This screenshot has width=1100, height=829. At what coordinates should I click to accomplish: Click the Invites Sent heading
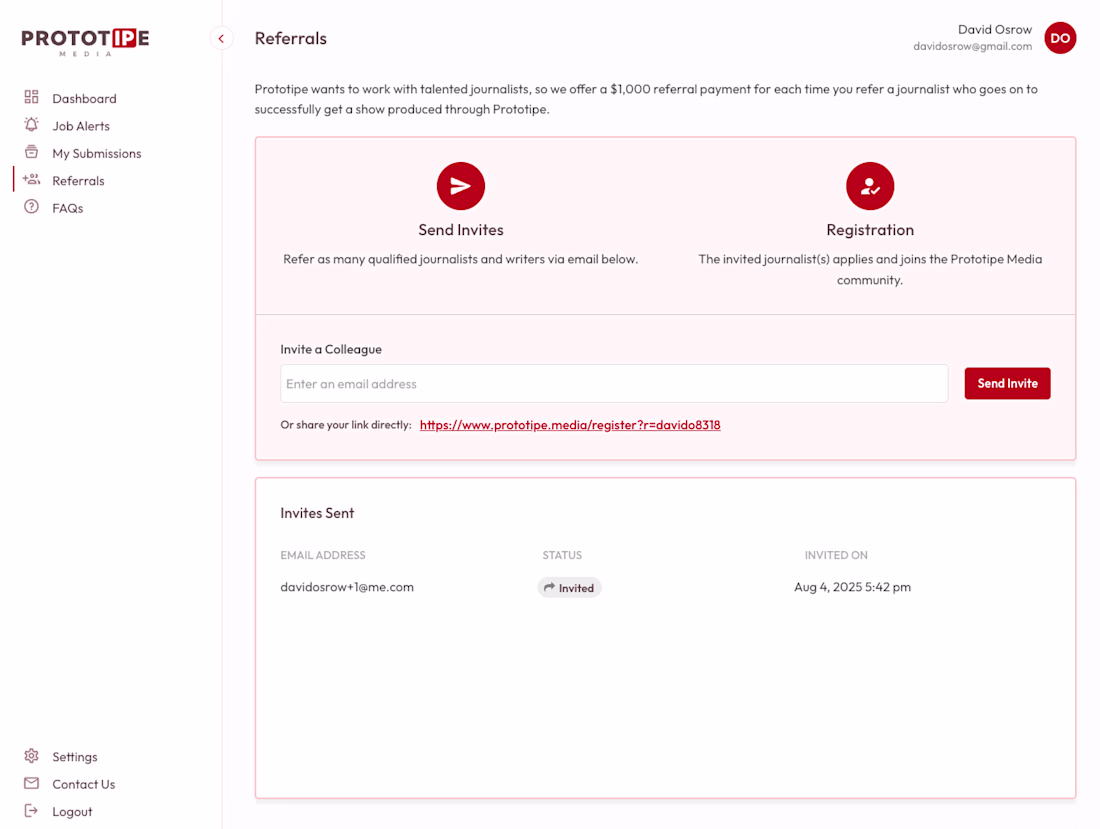click(x=317, y=513)
